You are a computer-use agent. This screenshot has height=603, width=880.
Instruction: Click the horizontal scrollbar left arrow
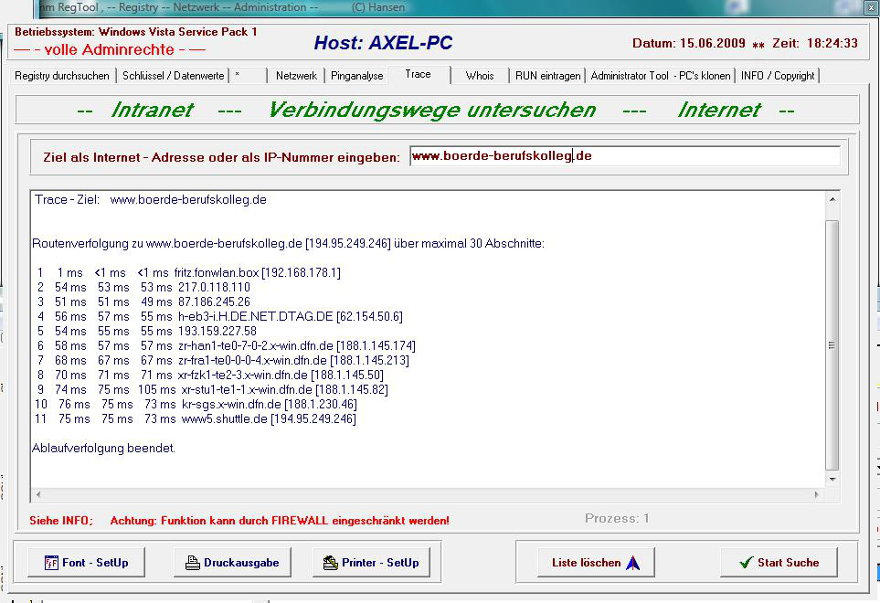click(x=39, y=494)
